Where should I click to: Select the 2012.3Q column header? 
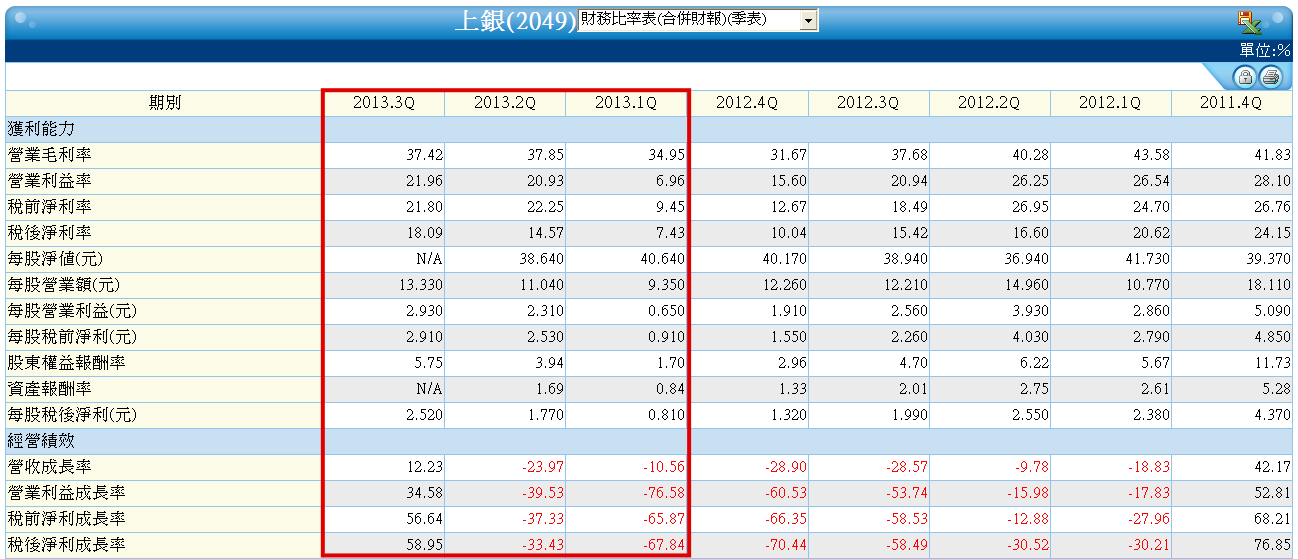(x=868, y=103)
